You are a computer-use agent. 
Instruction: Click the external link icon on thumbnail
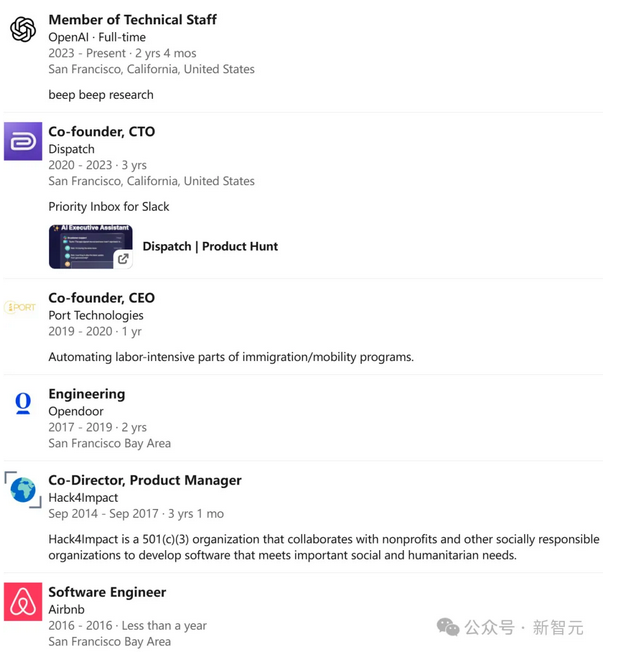(x=123, y=258)
